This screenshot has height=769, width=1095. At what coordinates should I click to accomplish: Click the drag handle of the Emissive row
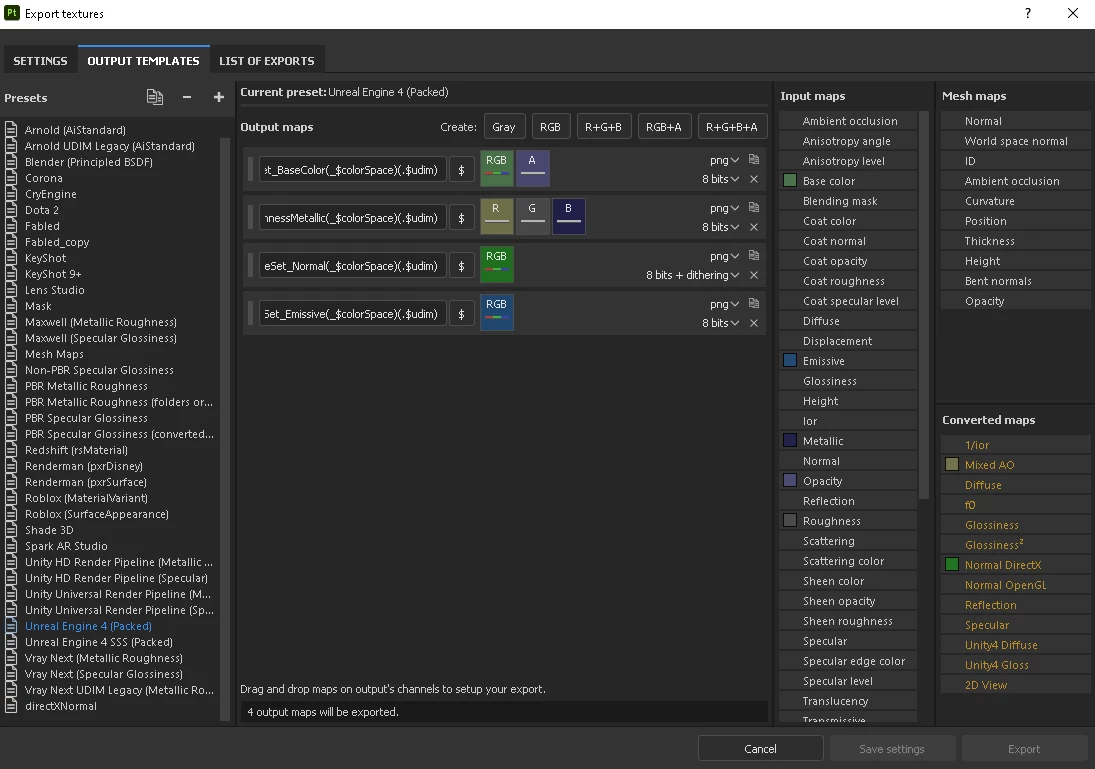click(251, 314)
